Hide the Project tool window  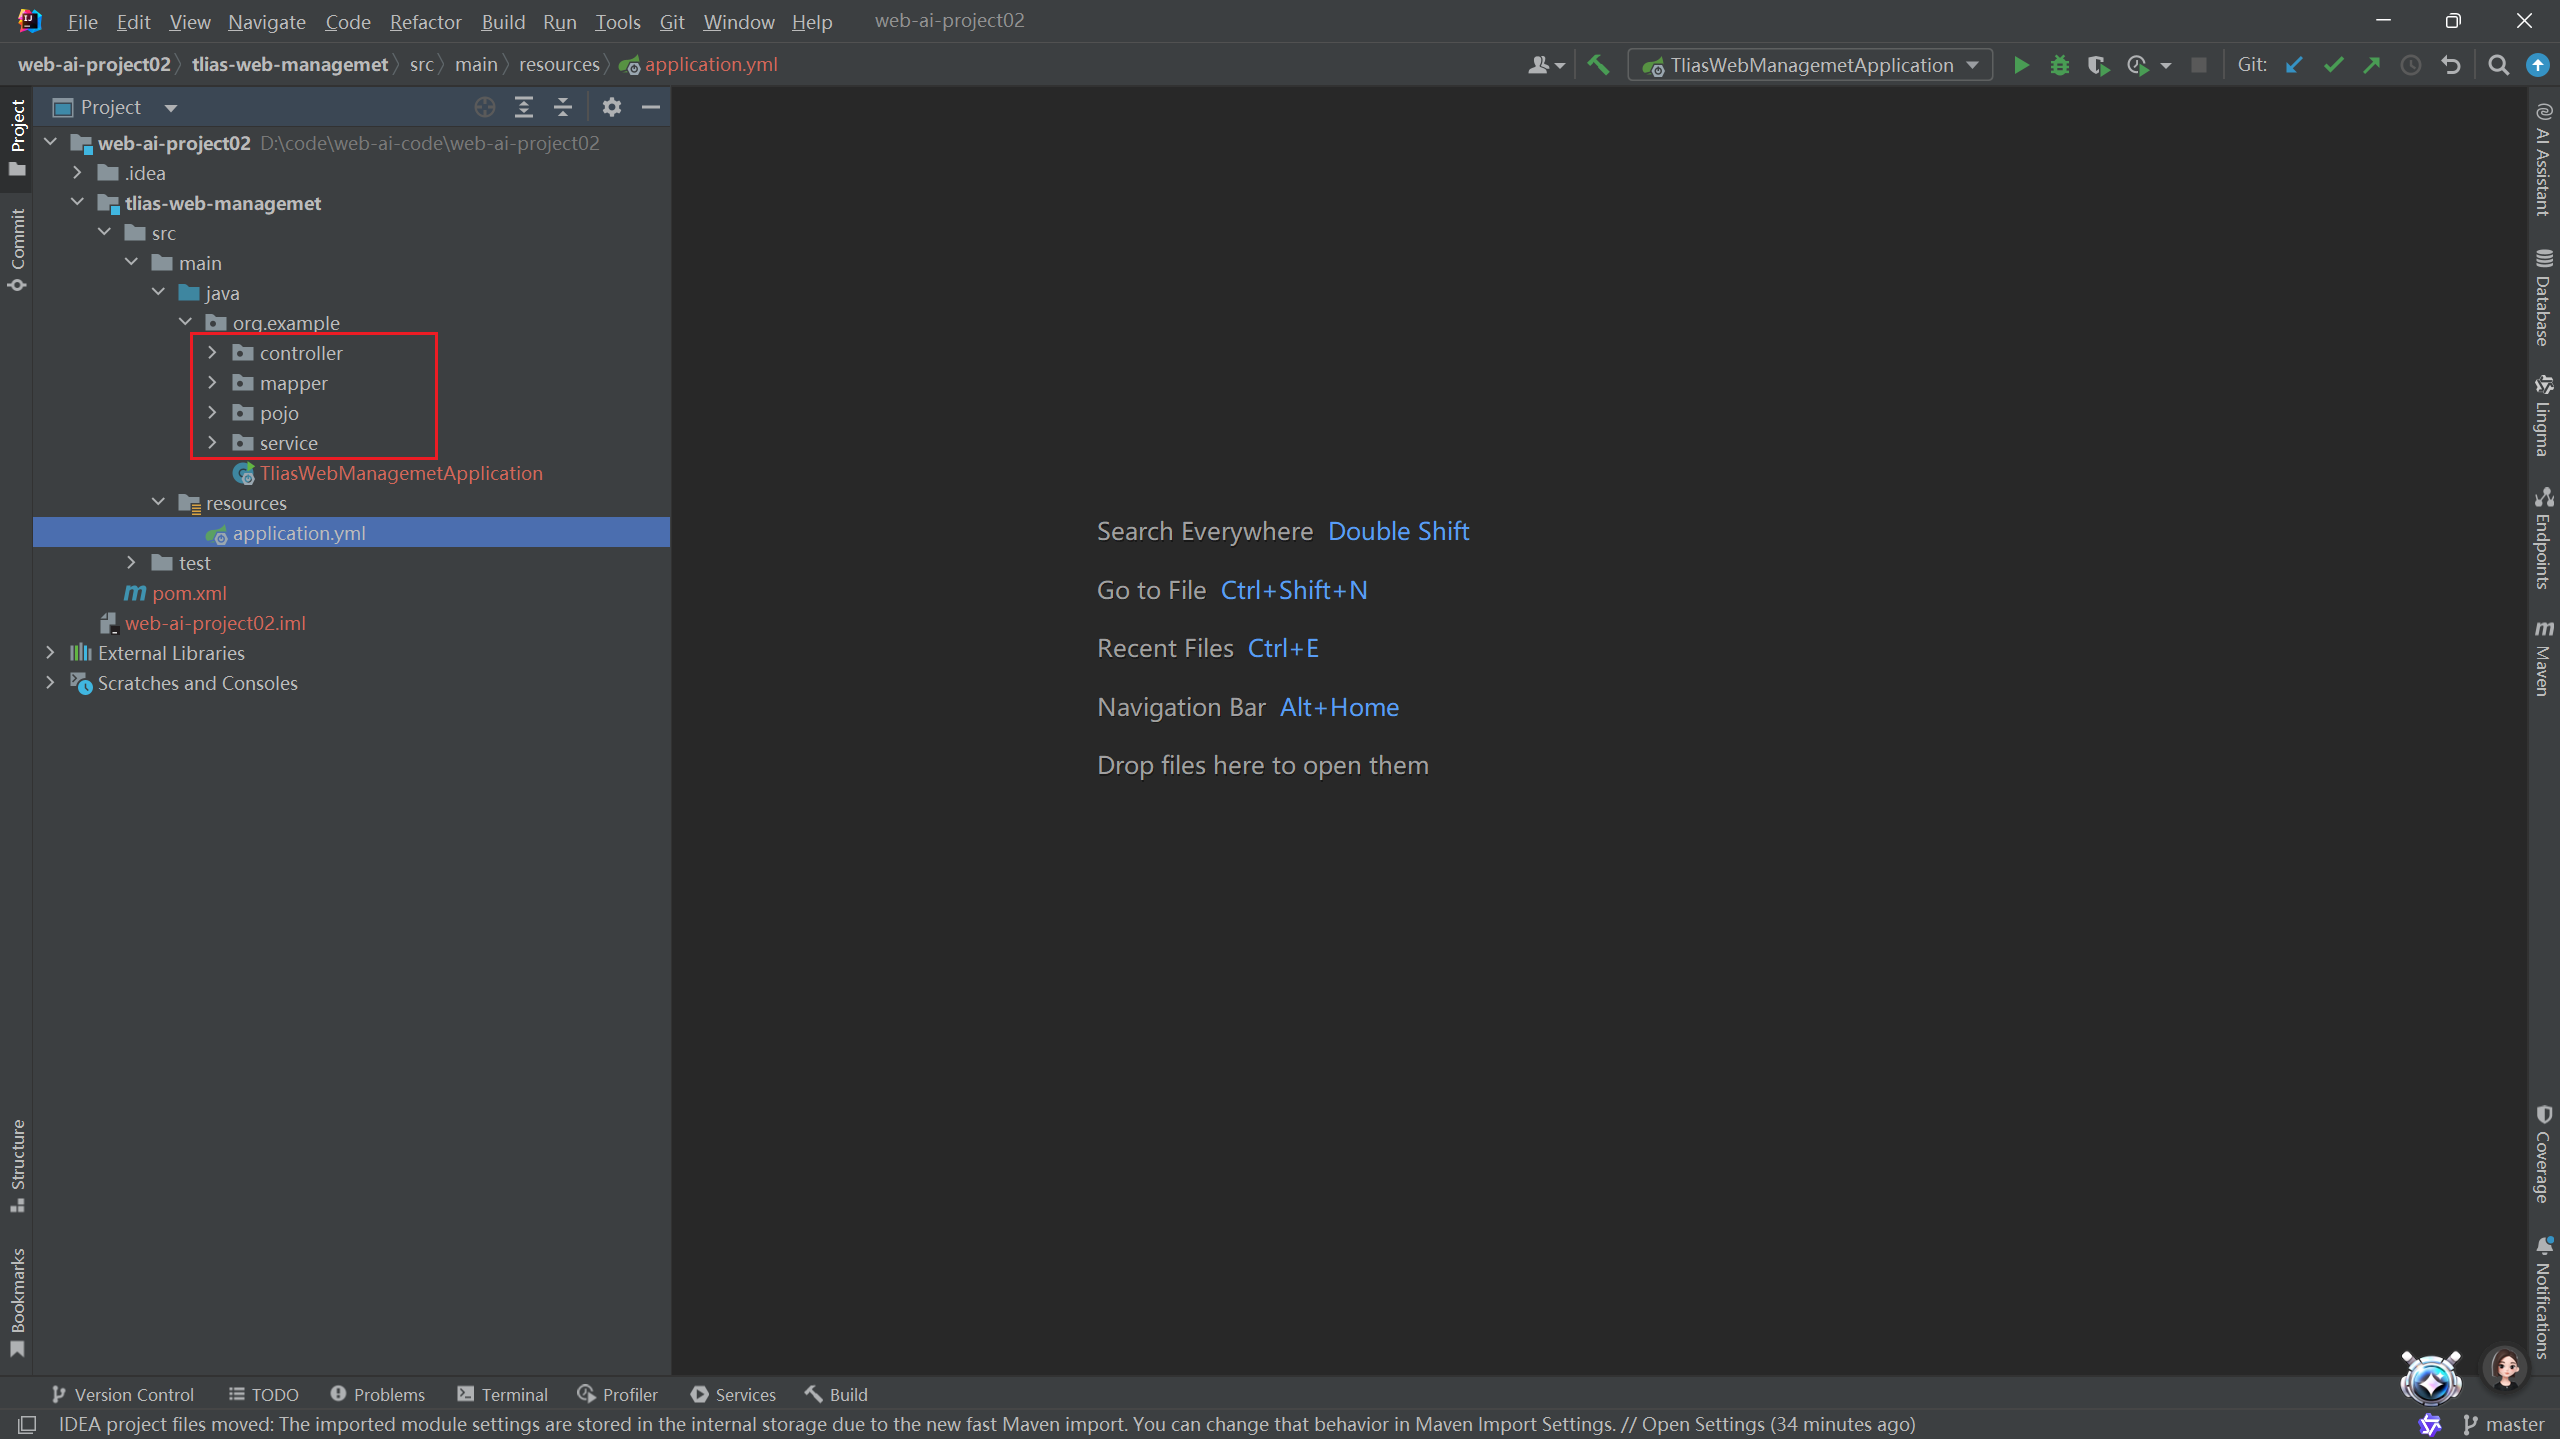pos(651,107)
